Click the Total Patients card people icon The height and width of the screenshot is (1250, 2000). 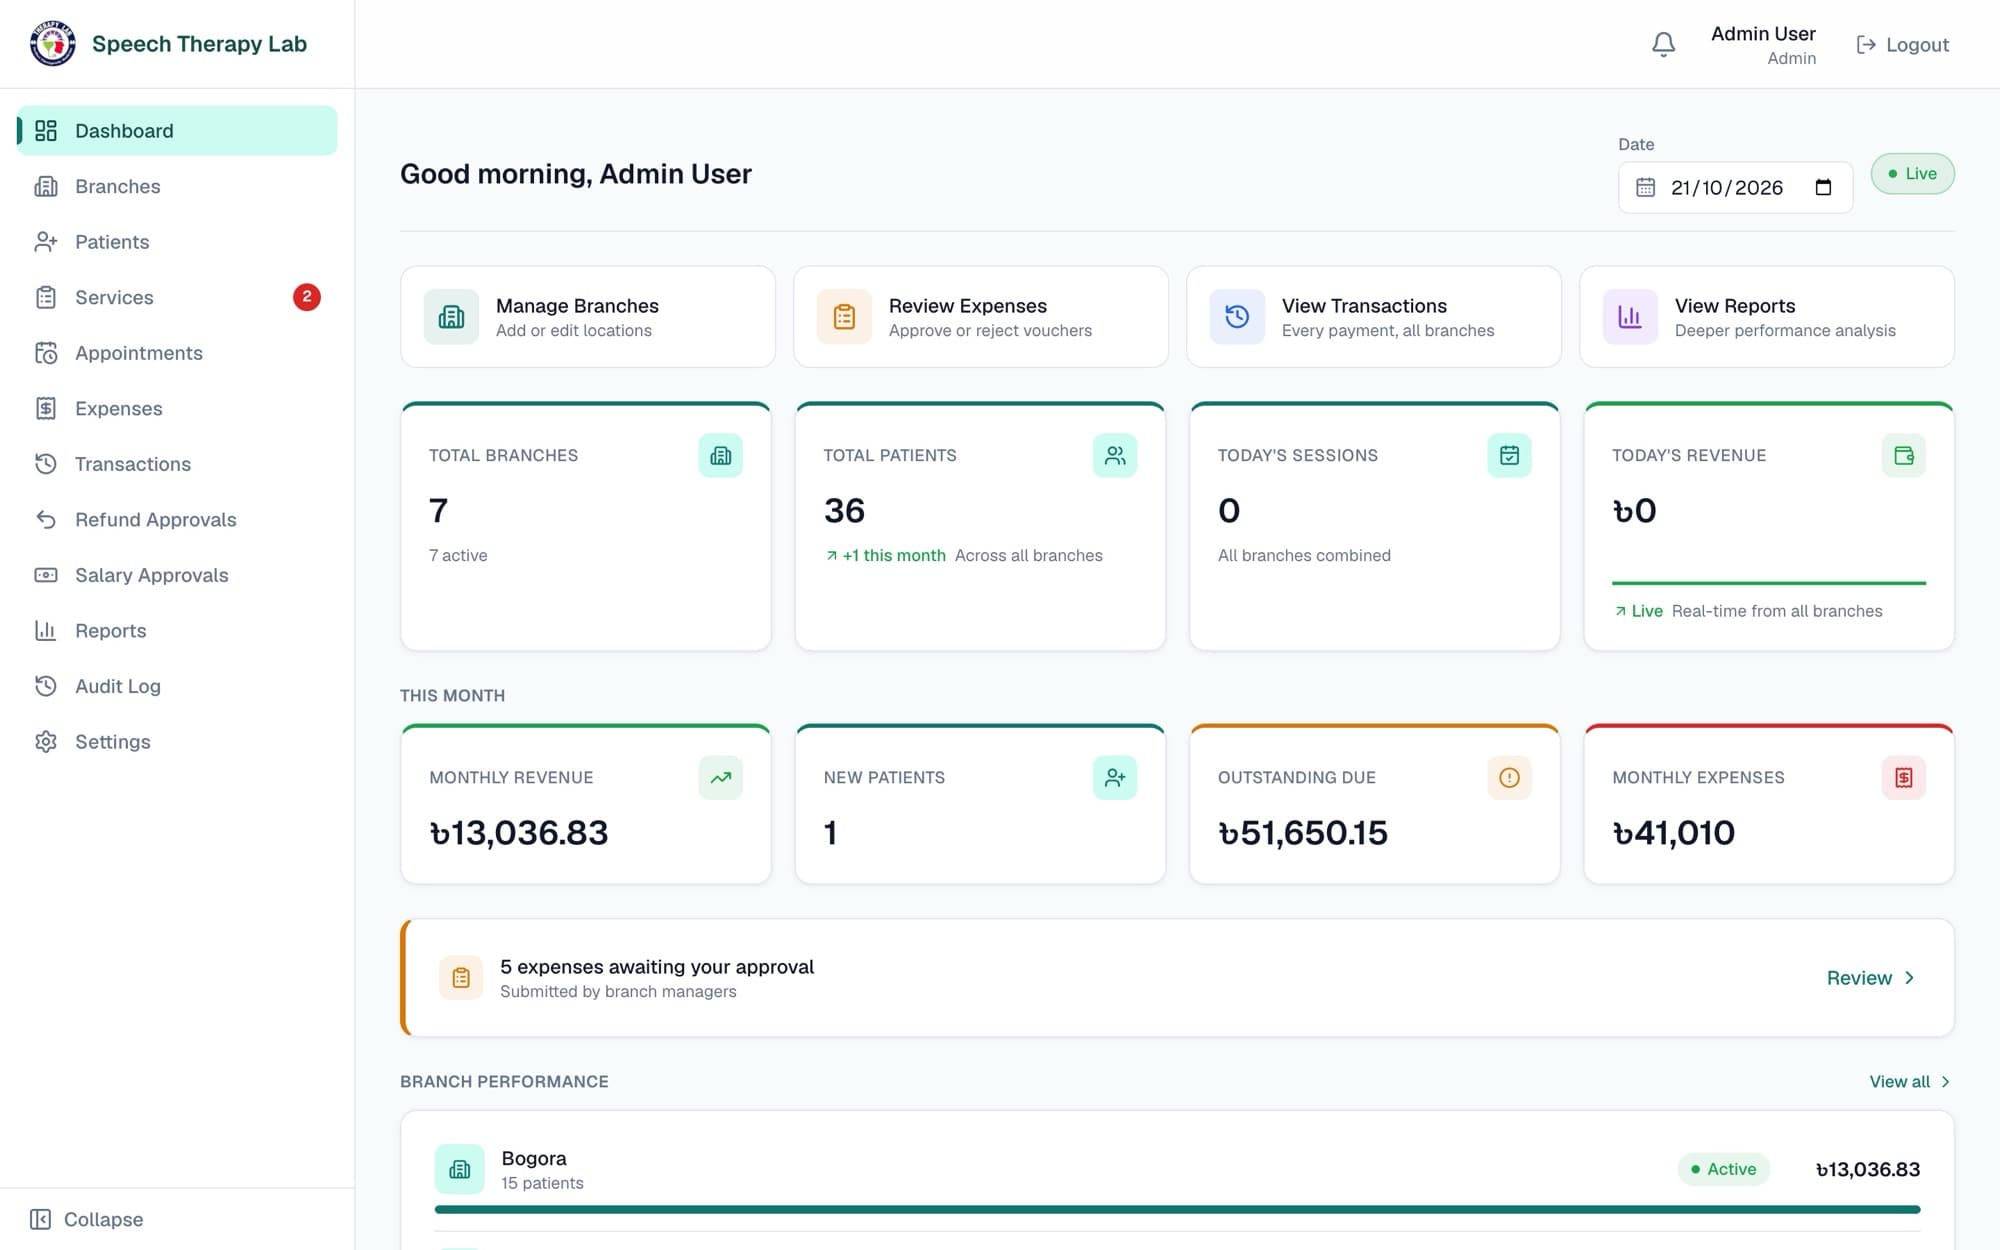point(1115,456)
